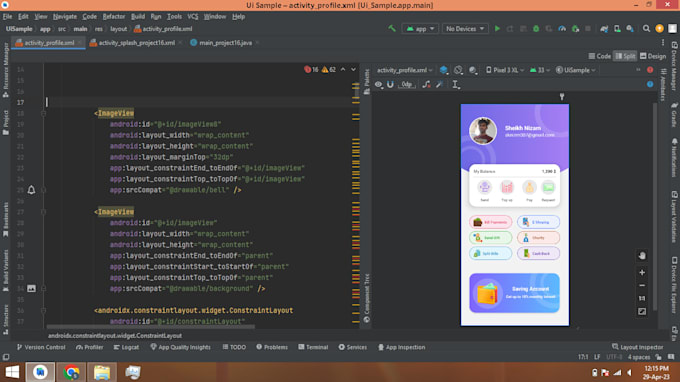
Task: Click the design preview vertical scrollbar
Action: pyautogui.click(x=655, y=206)
